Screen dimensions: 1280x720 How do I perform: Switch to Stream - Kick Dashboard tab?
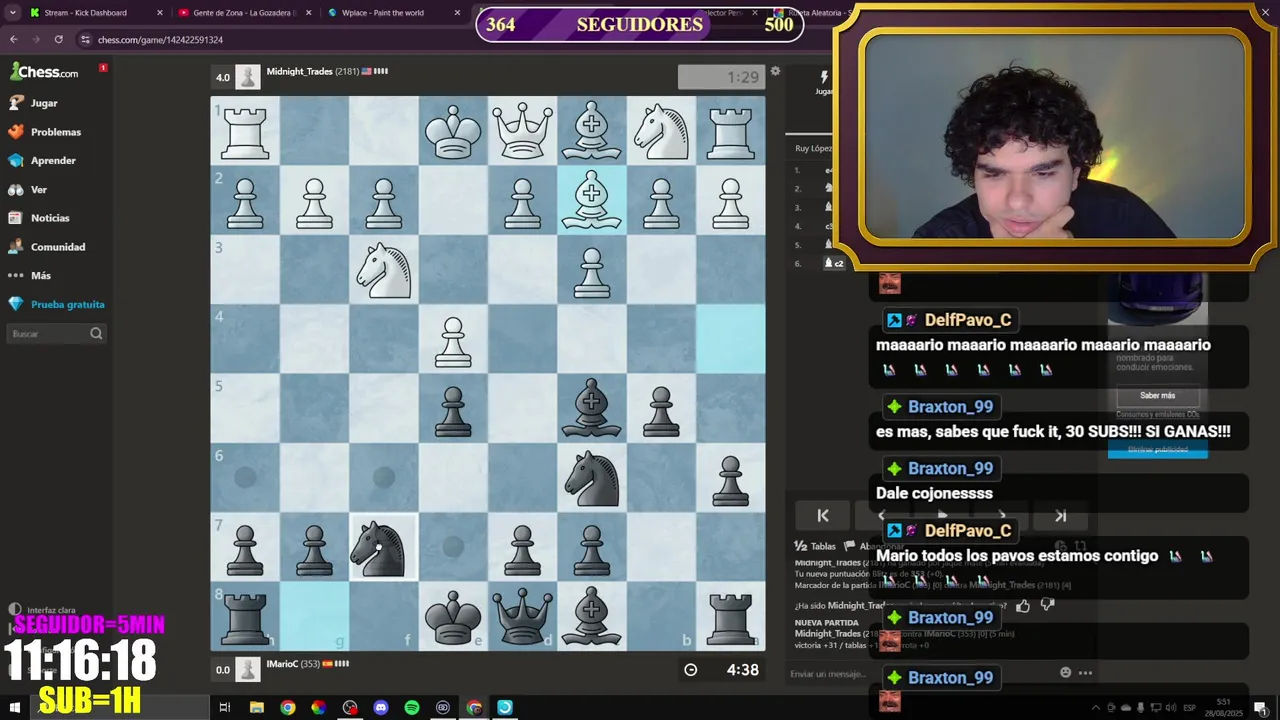point(86,13)
